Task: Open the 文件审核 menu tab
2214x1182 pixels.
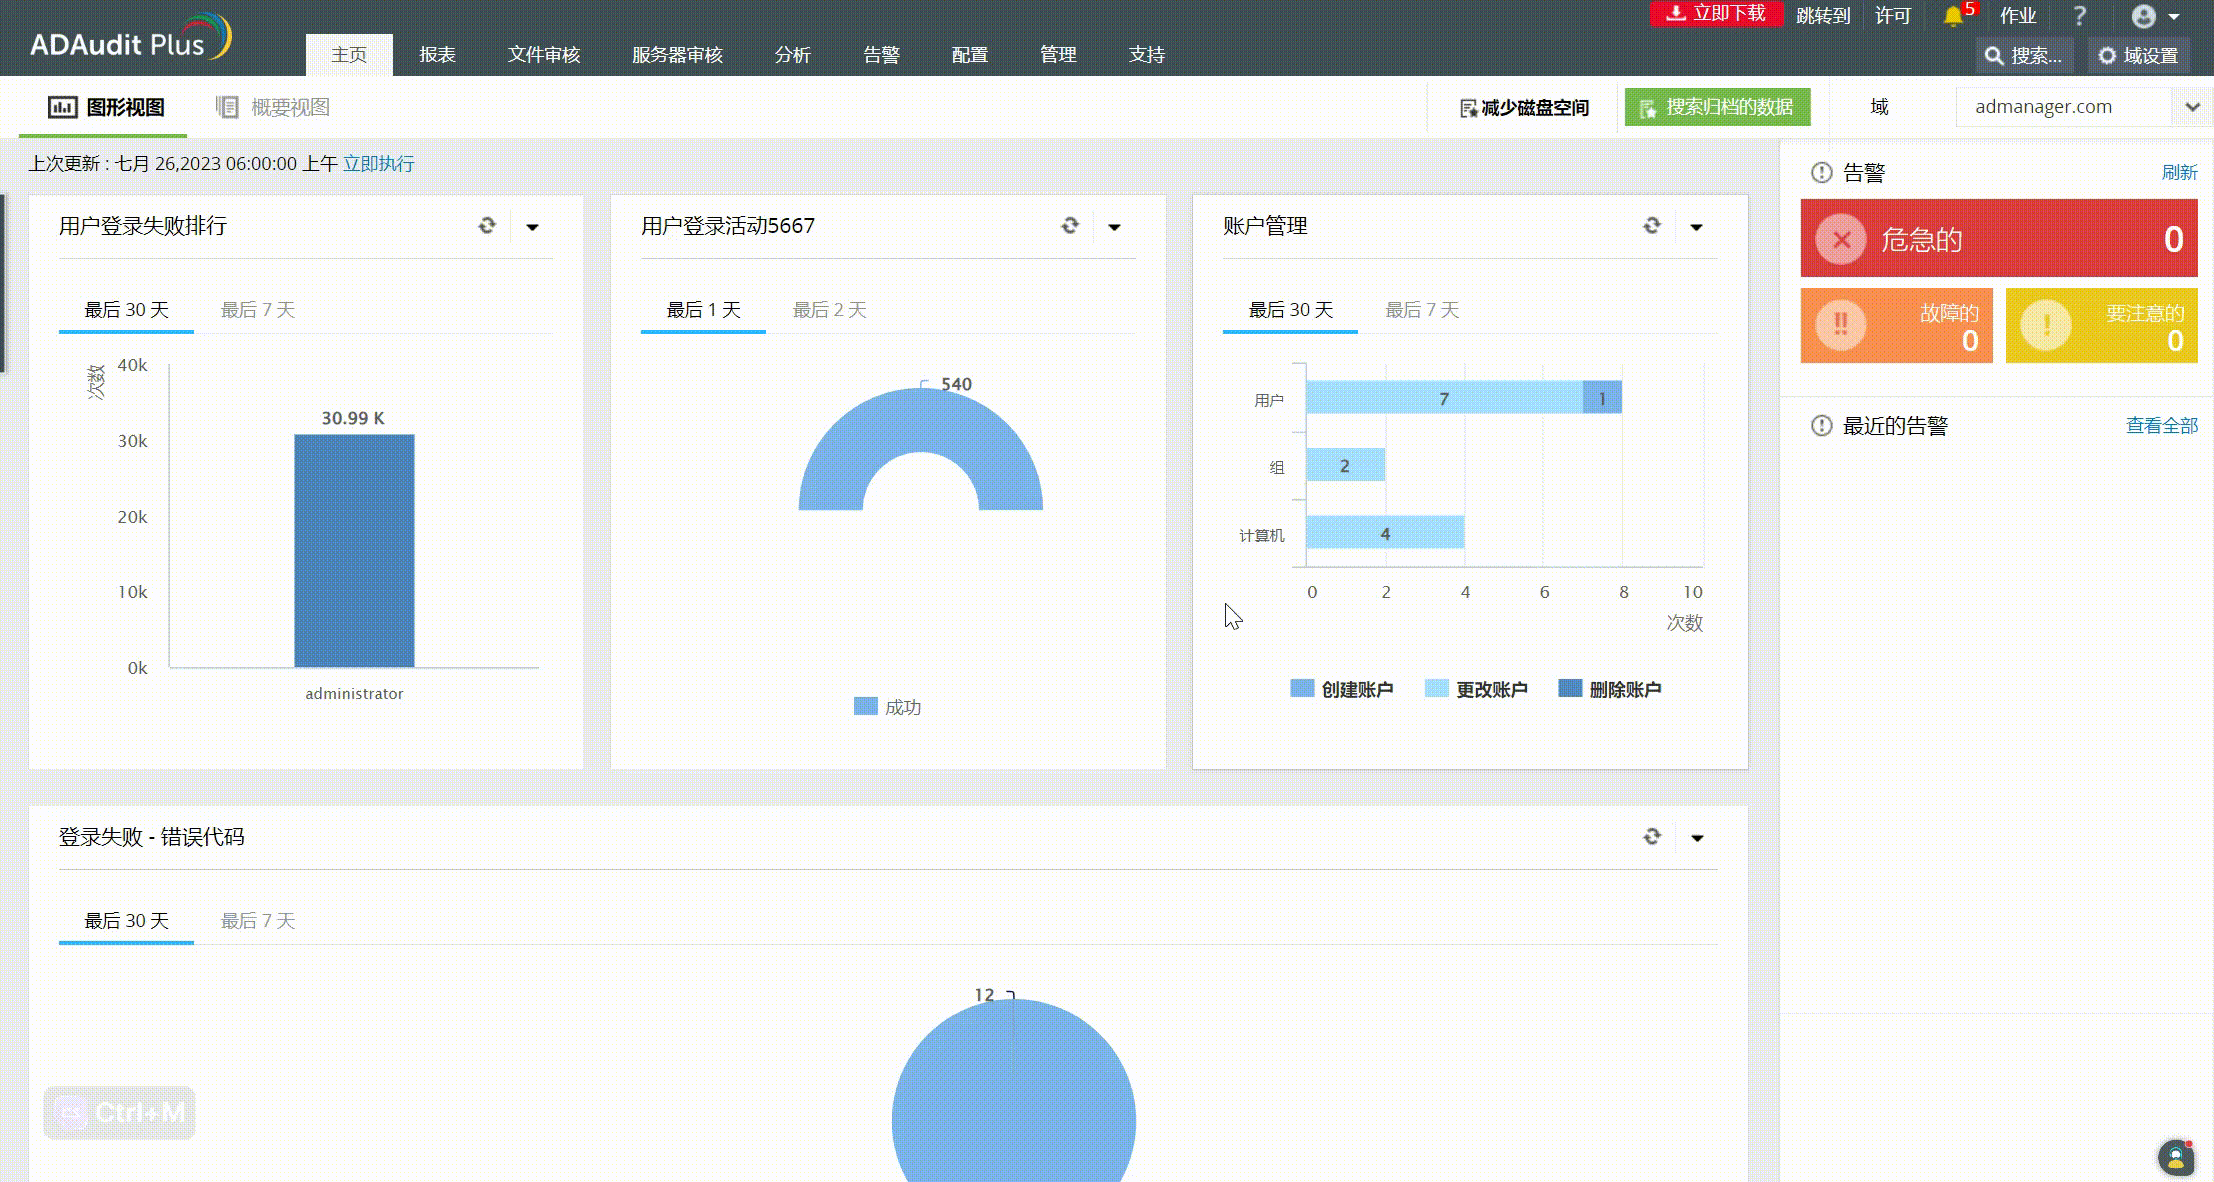Action: [543, 55]
